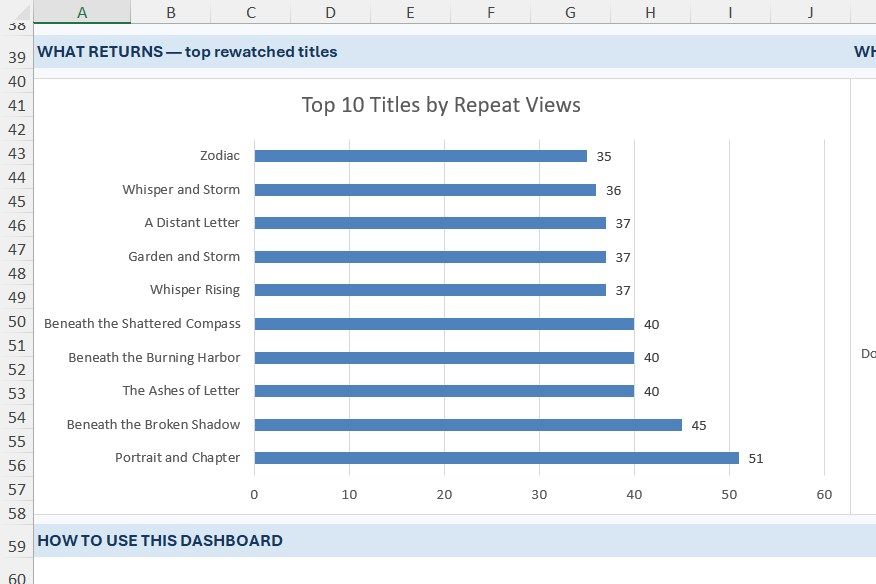The height and width of the screenshot is (584, 876).
Task: Select column G header
Action: 570,12
